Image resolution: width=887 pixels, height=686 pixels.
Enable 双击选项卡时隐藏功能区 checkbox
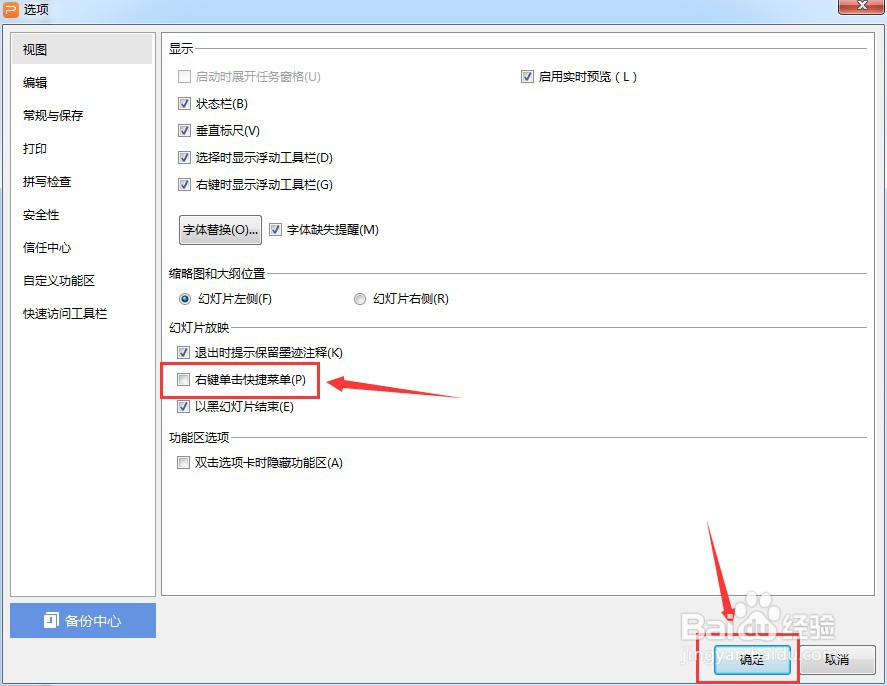(x=183, y=463)
